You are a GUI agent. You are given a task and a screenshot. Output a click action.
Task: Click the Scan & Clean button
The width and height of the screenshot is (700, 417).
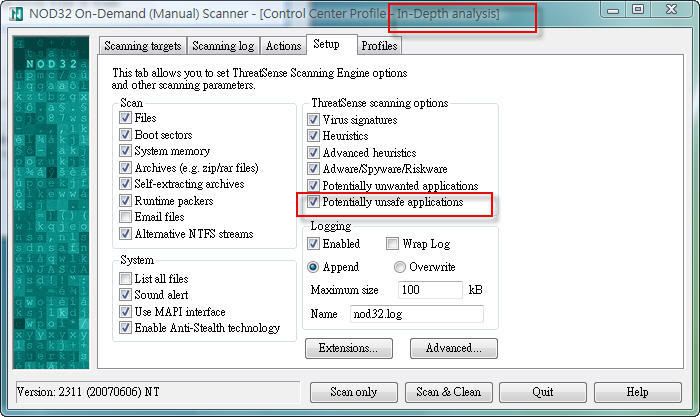[449, 392]
